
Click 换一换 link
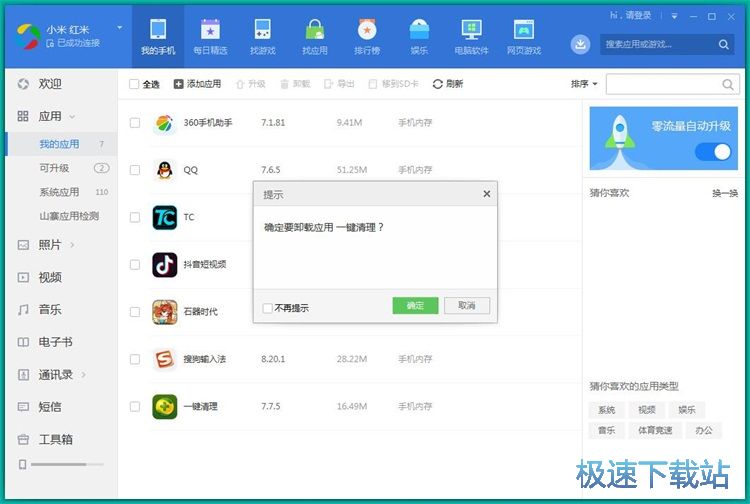click(x=725, y=193)
